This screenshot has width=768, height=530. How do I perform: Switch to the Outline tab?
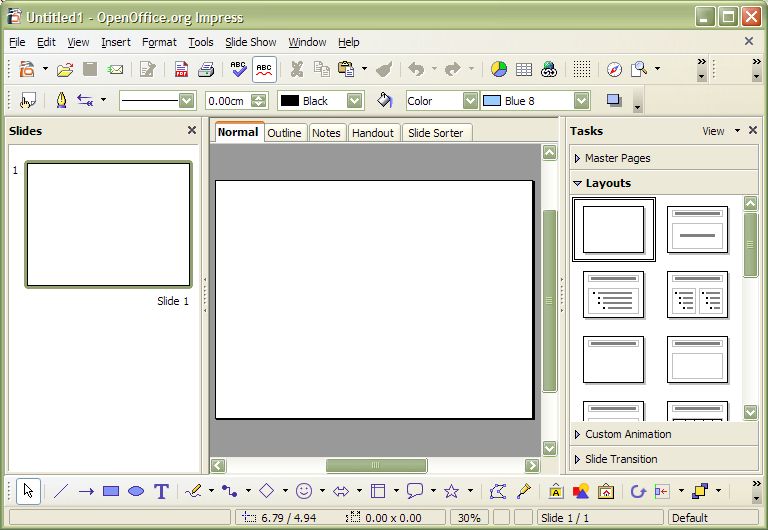point(284,133)
